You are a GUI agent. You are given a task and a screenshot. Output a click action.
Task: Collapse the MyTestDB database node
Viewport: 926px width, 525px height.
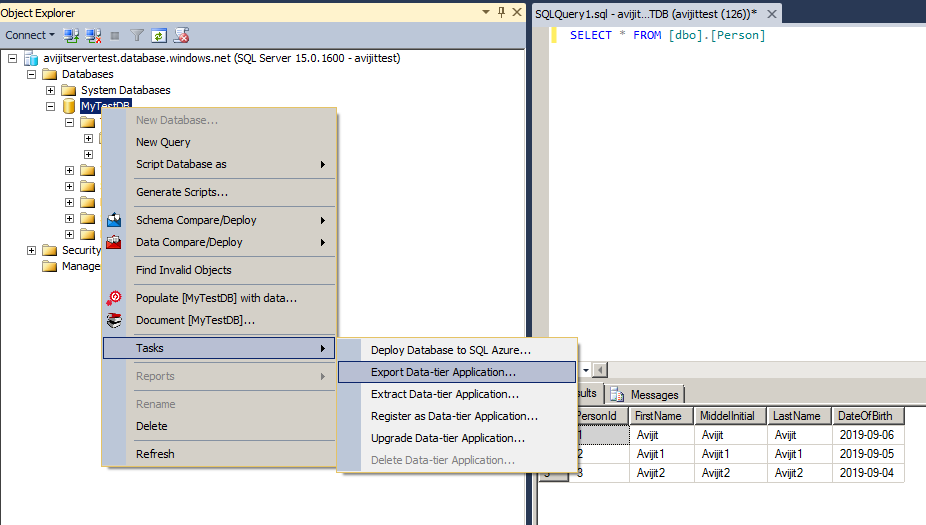pos(50,106)
